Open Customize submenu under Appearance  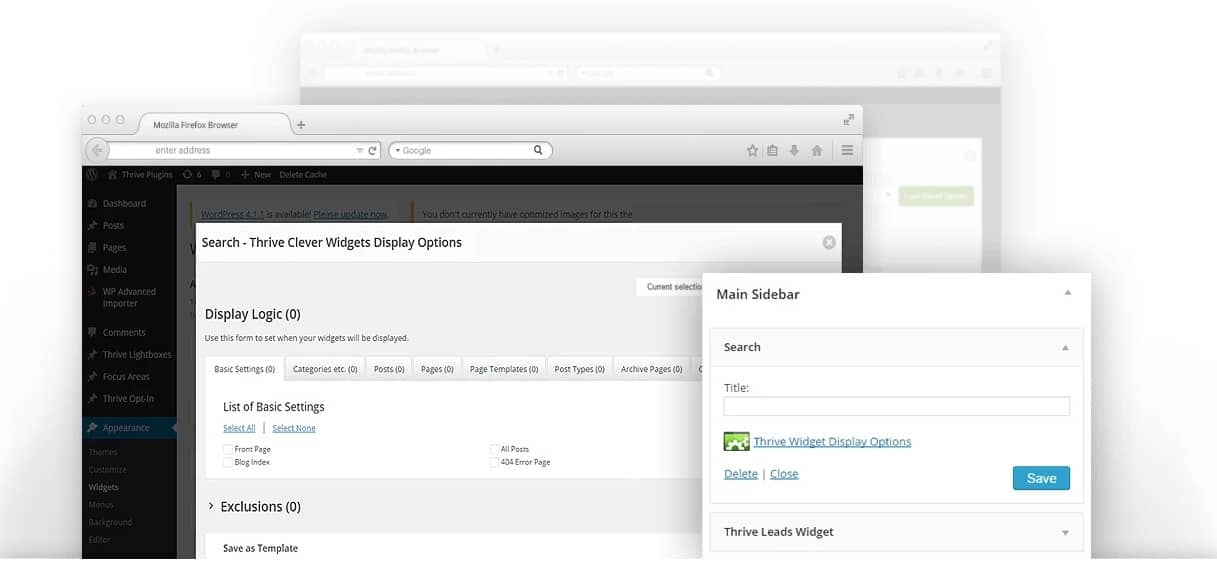pyautogui.click(x=108, y=469)
